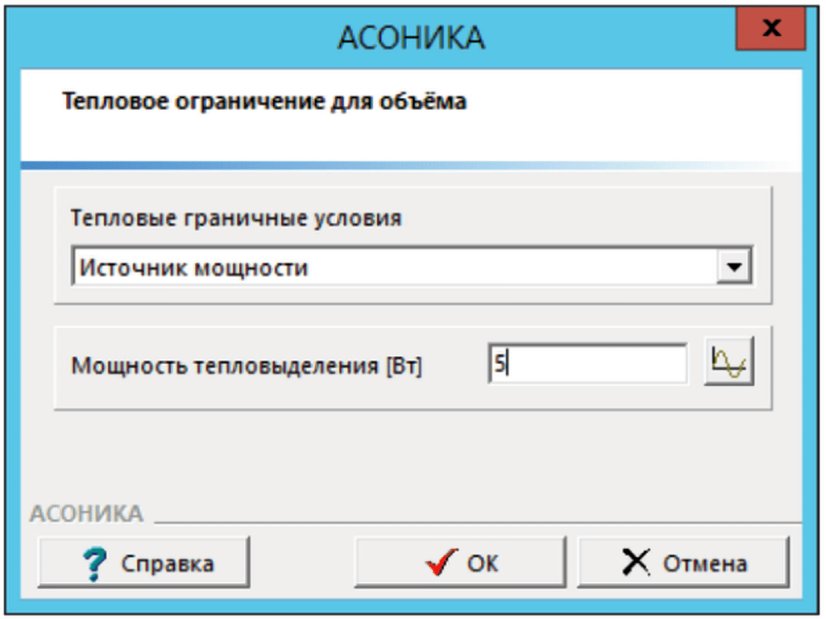Viewport: 826px width, 619px height.
Task: Confirm the dialog with the OK button
Action: coord(460,562)
